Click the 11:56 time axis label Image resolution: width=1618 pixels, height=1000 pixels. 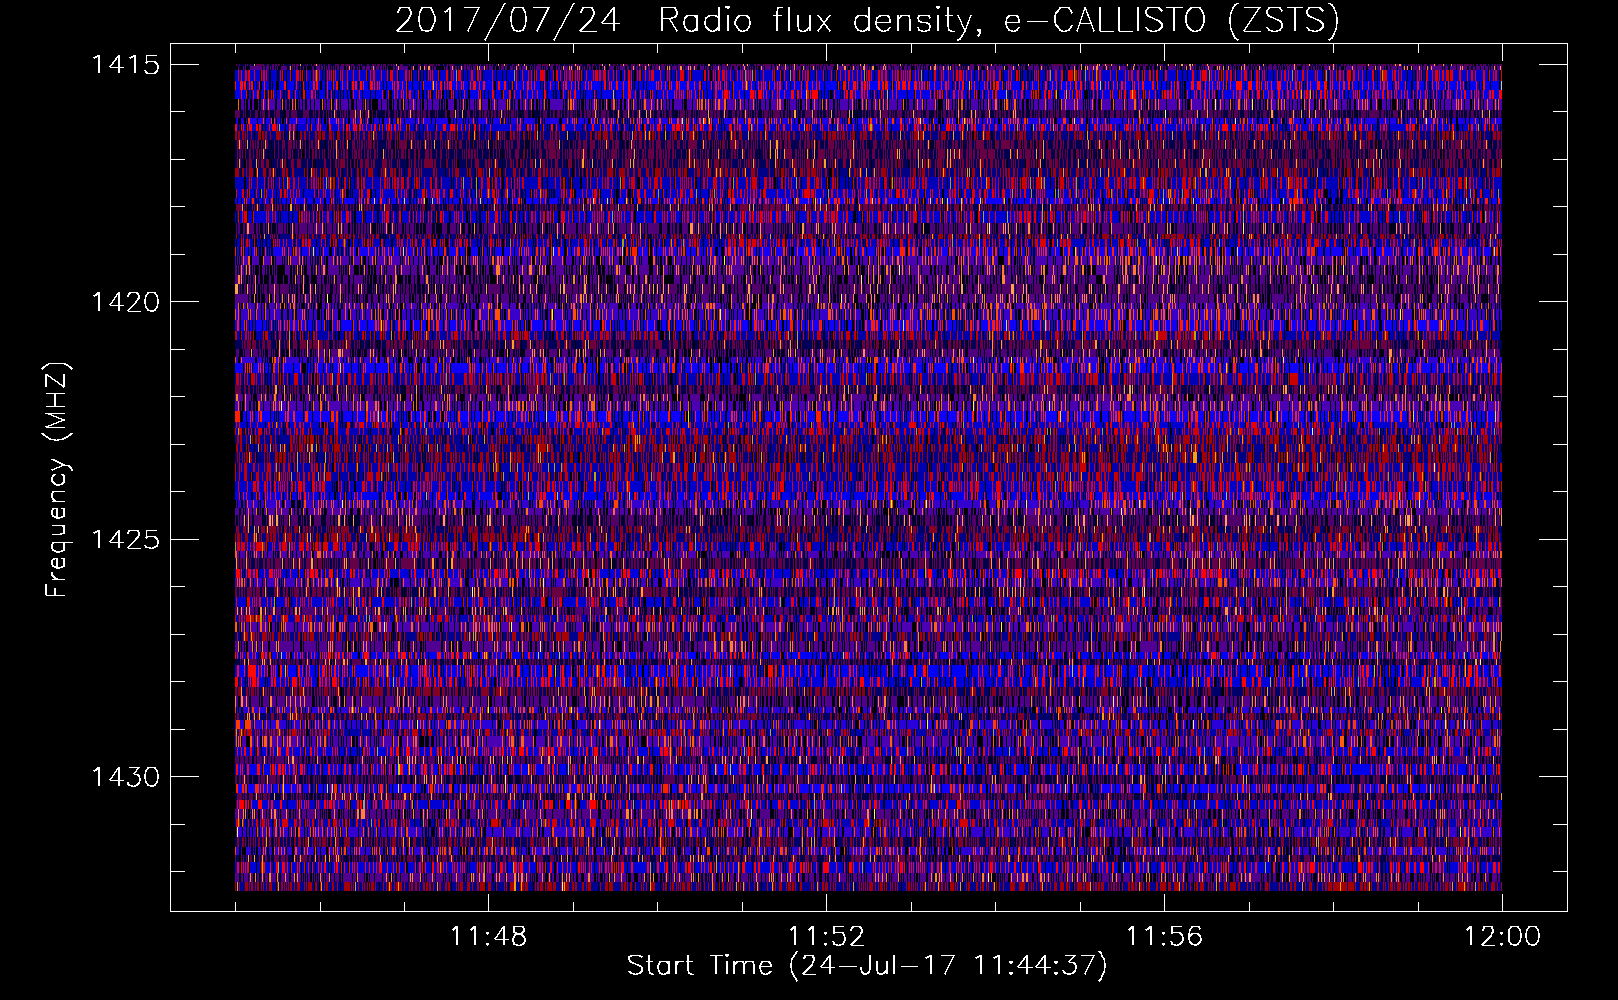(1164, 937)
